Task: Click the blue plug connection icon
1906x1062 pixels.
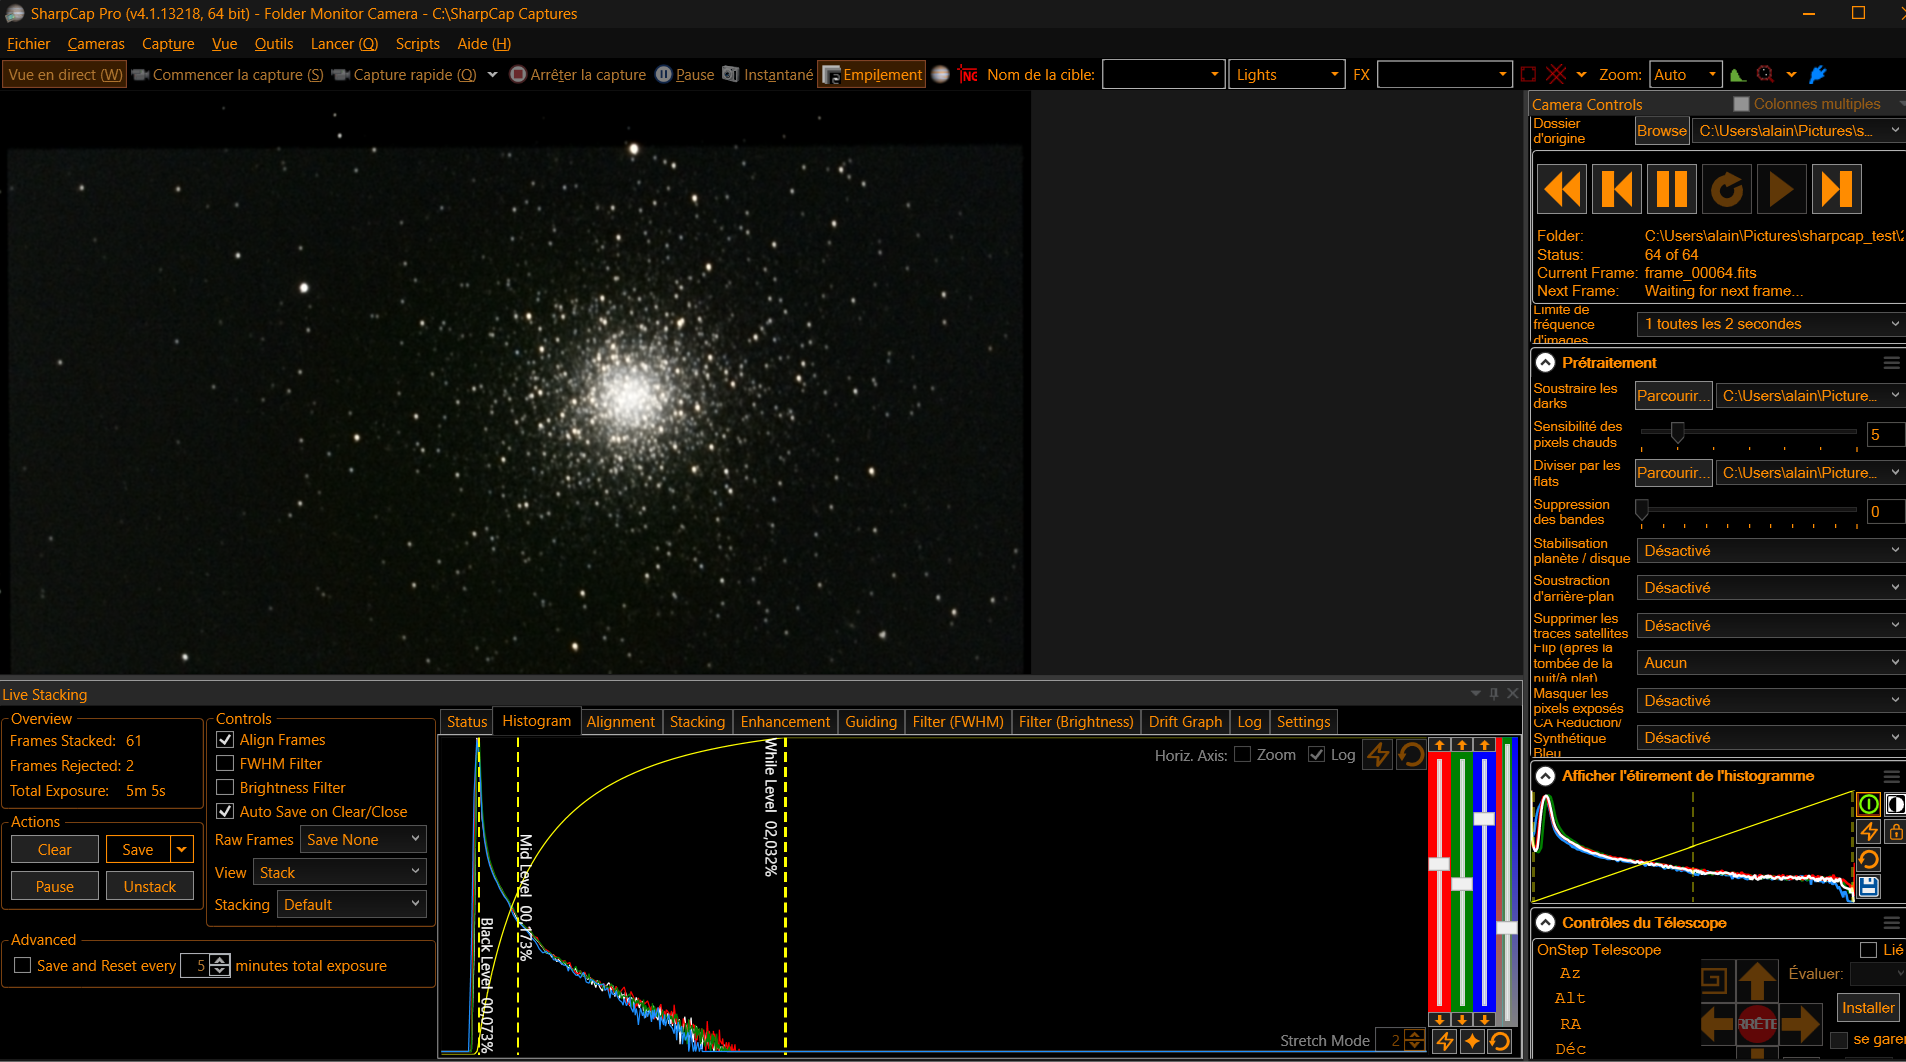Action: [x=1818, y=74]
